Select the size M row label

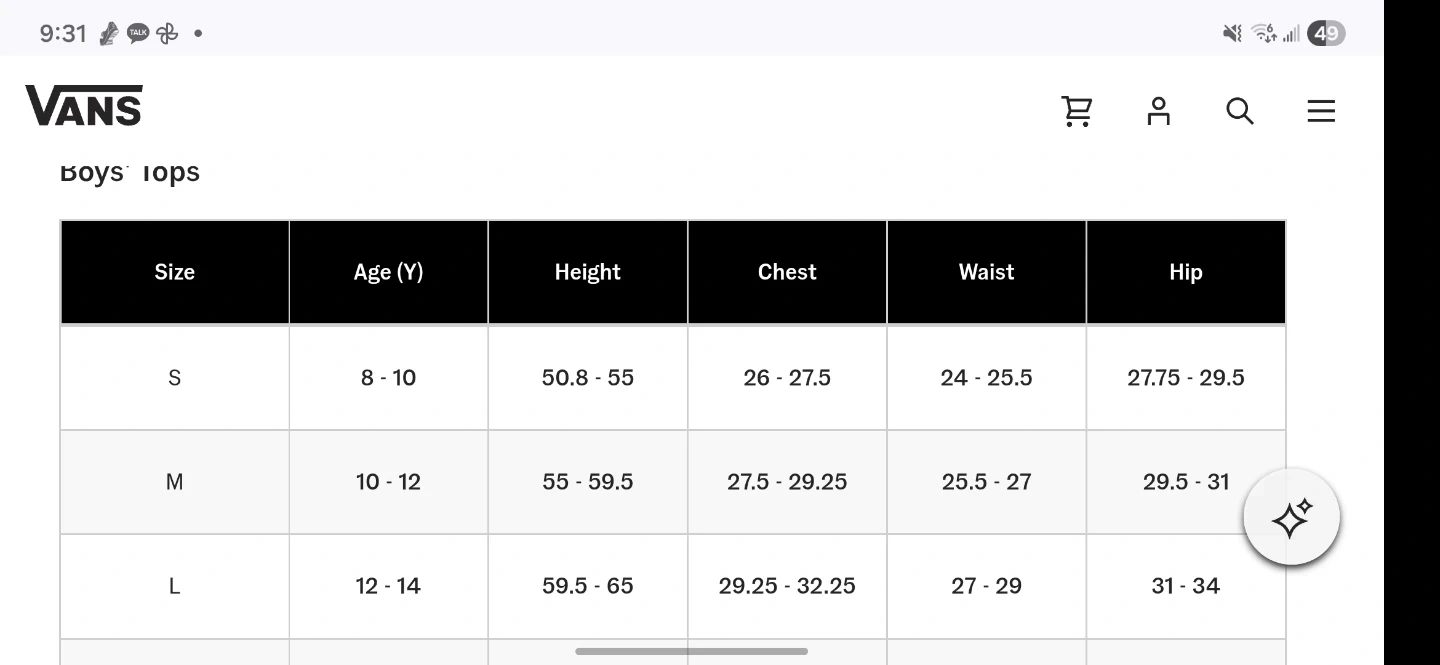(x=174, y=482)
